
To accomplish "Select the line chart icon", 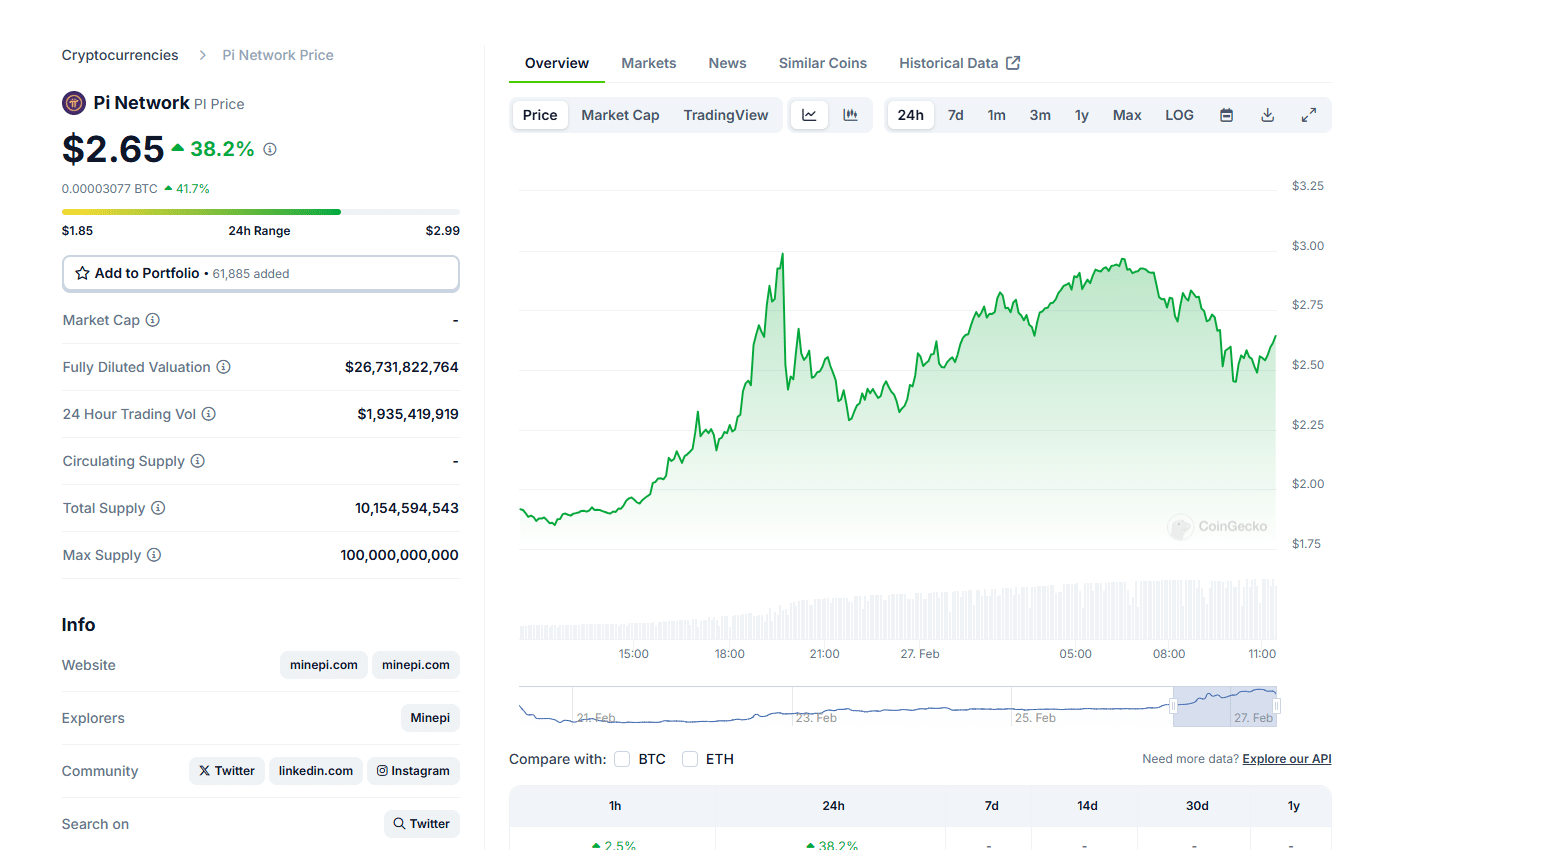I will (x=809, y=115).
